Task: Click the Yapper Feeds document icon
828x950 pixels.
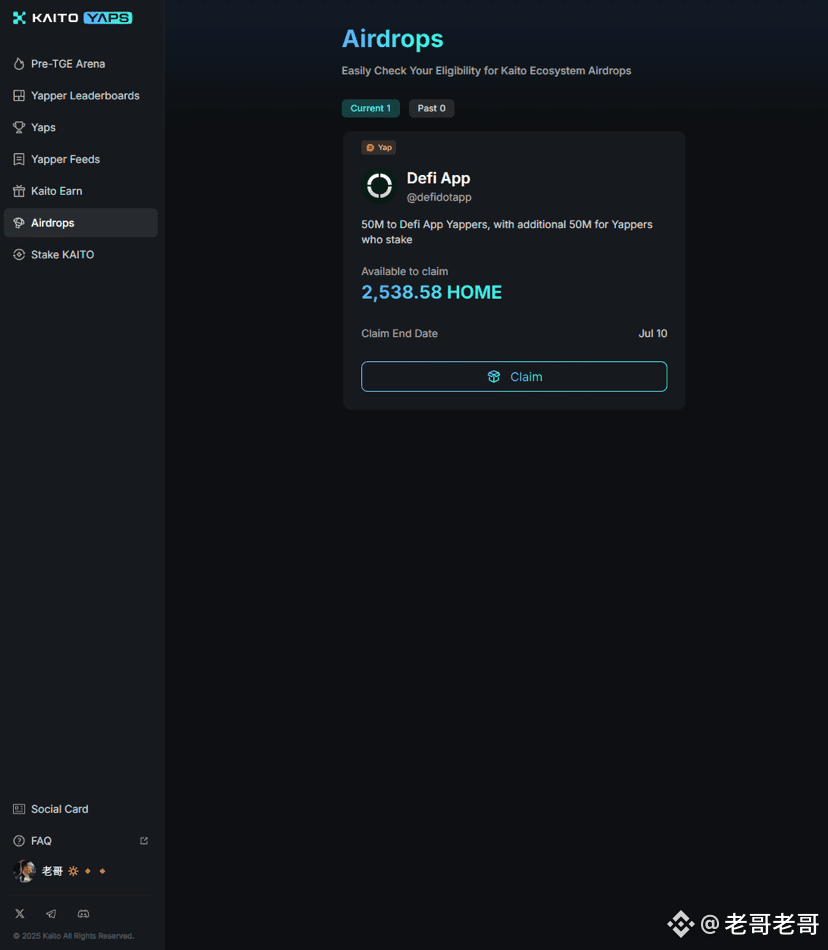Action: click(x=19, y=159)
